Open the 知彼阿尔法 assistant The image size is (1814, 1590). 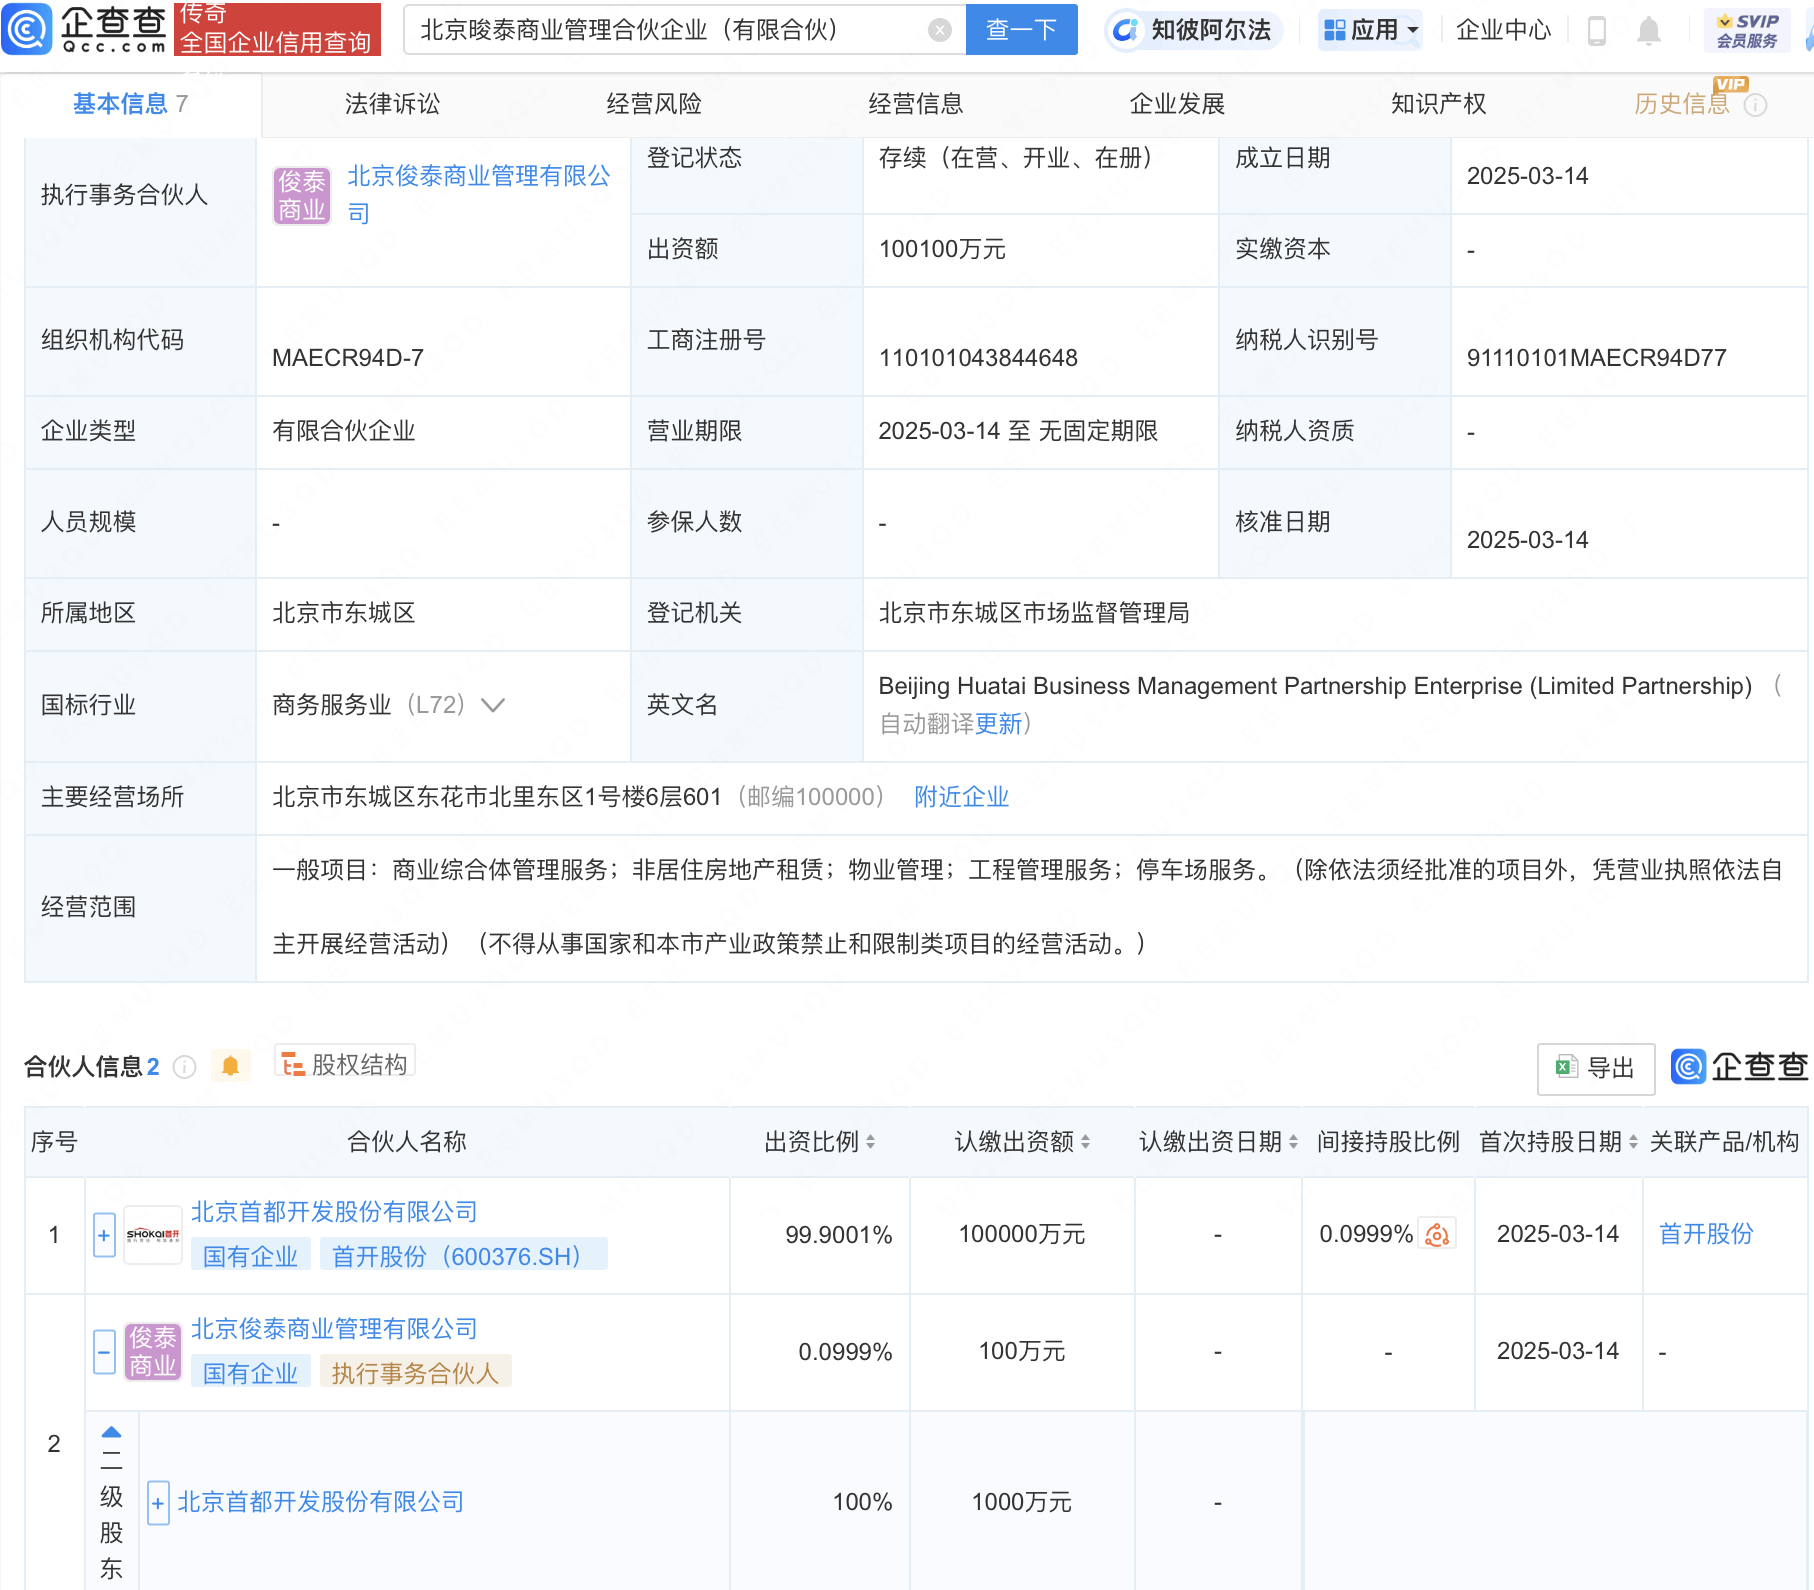1194,30
